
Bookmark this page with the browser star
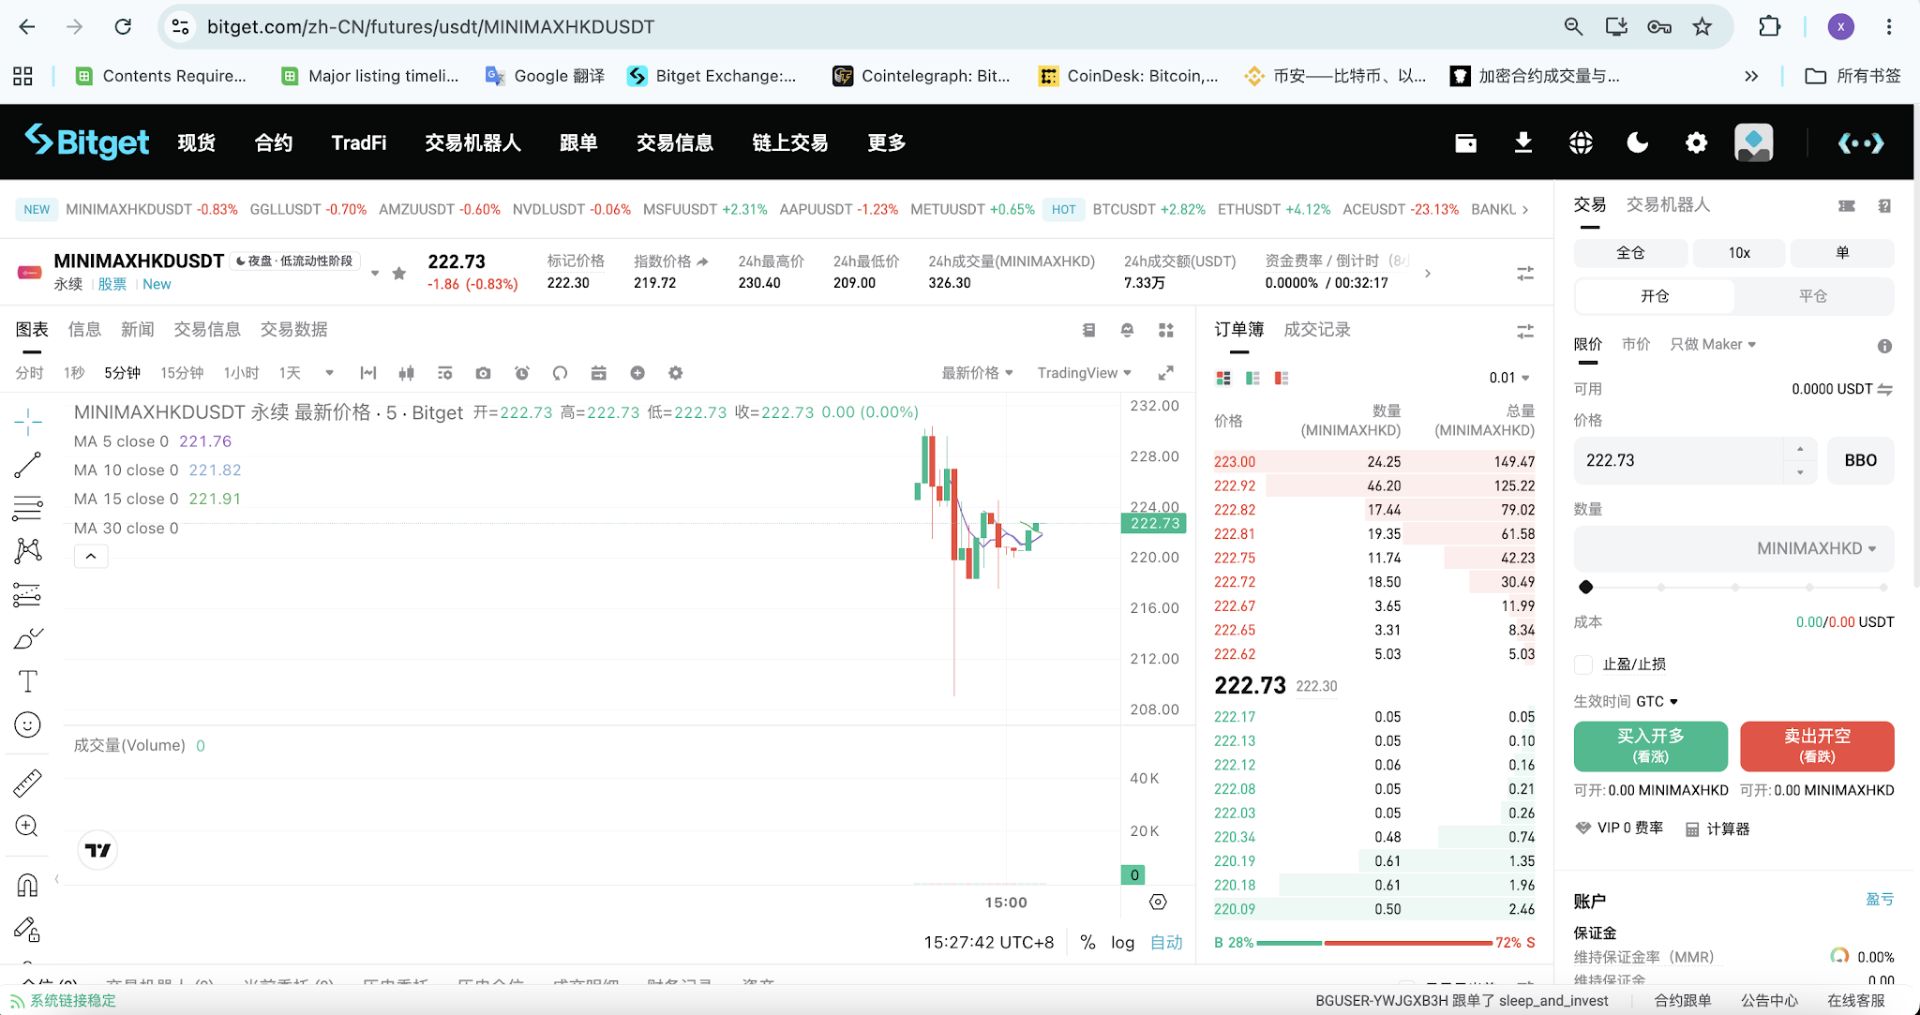1702,27
